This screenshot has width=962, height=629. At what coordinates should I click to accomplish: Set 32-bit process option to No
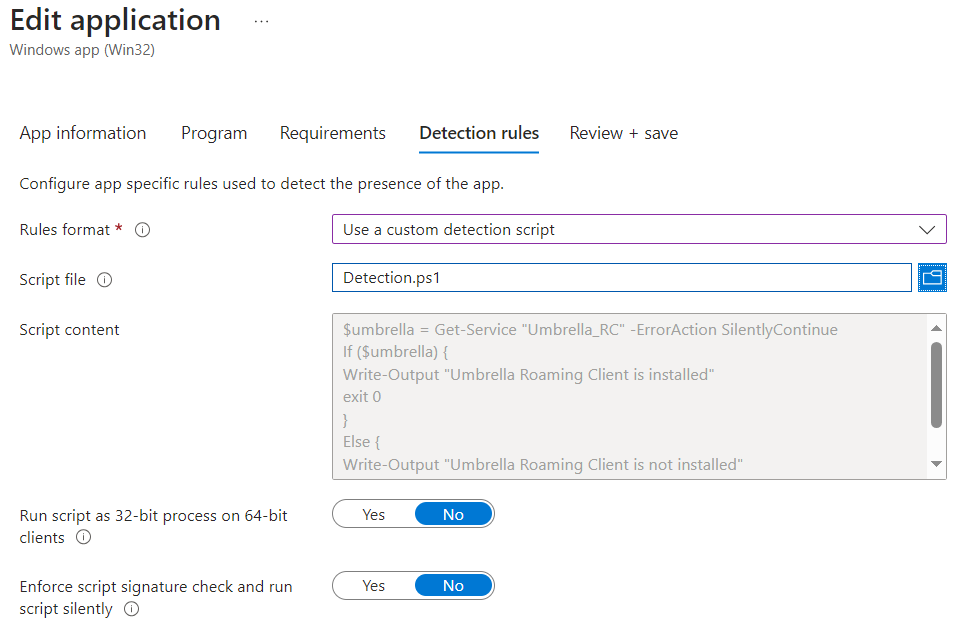453,514
